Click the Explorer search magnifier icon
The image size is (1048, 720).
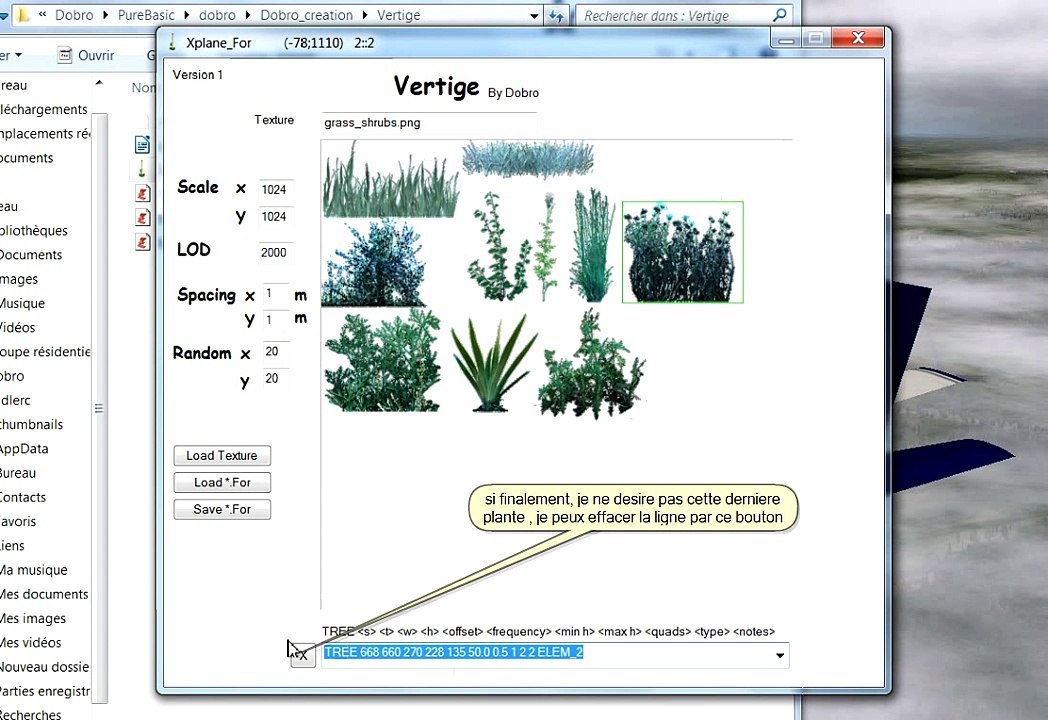click(x=779, y=15)
